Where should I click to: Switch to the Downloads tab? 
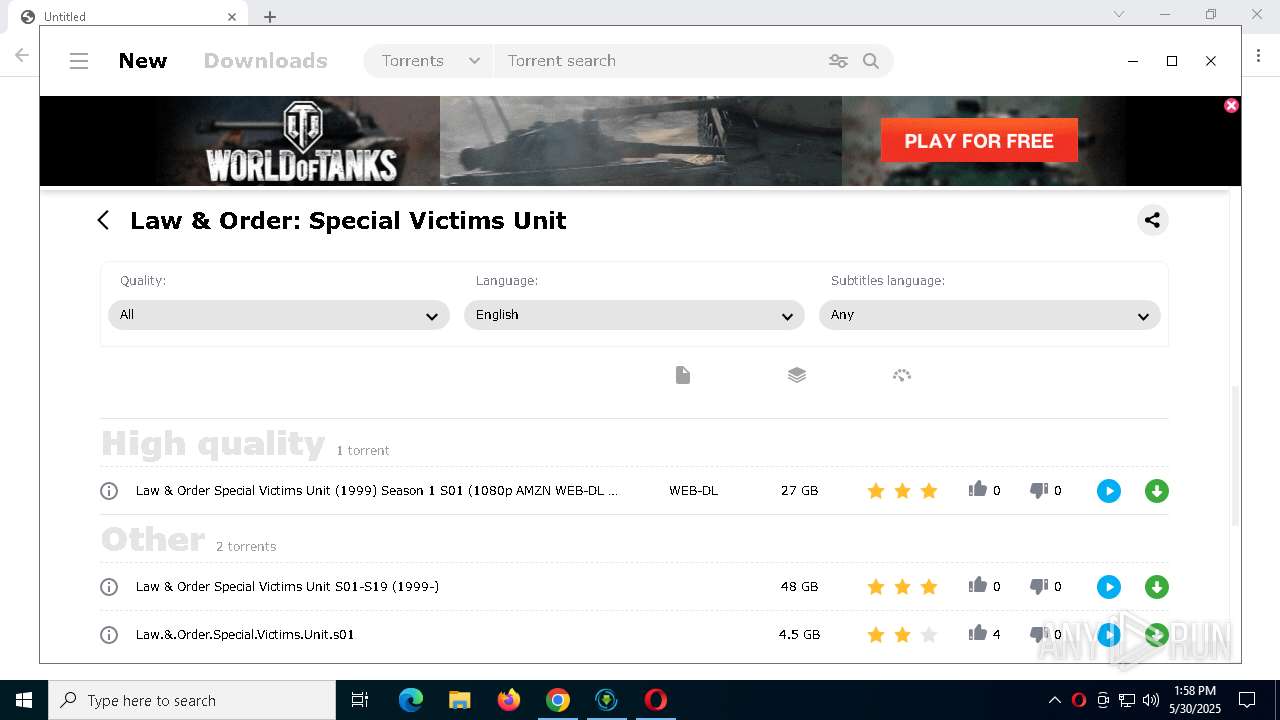click(x=265, y=61)
